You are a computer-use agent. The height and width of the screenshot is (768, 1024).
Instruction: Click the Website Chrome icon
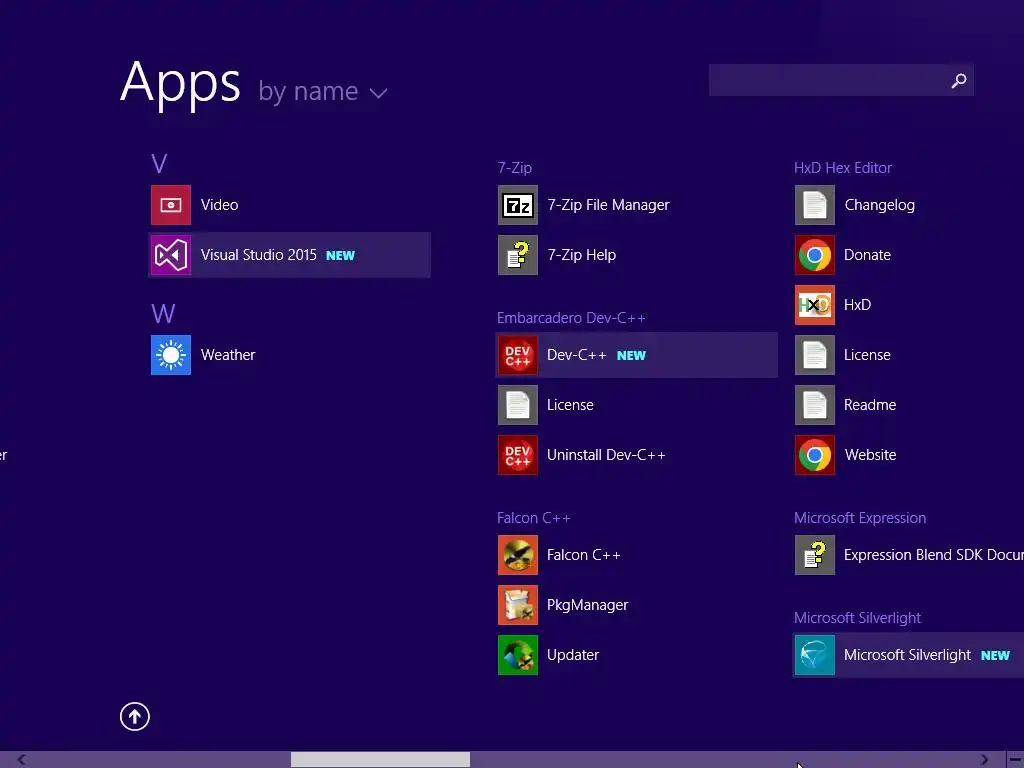(x=815, y=455)
